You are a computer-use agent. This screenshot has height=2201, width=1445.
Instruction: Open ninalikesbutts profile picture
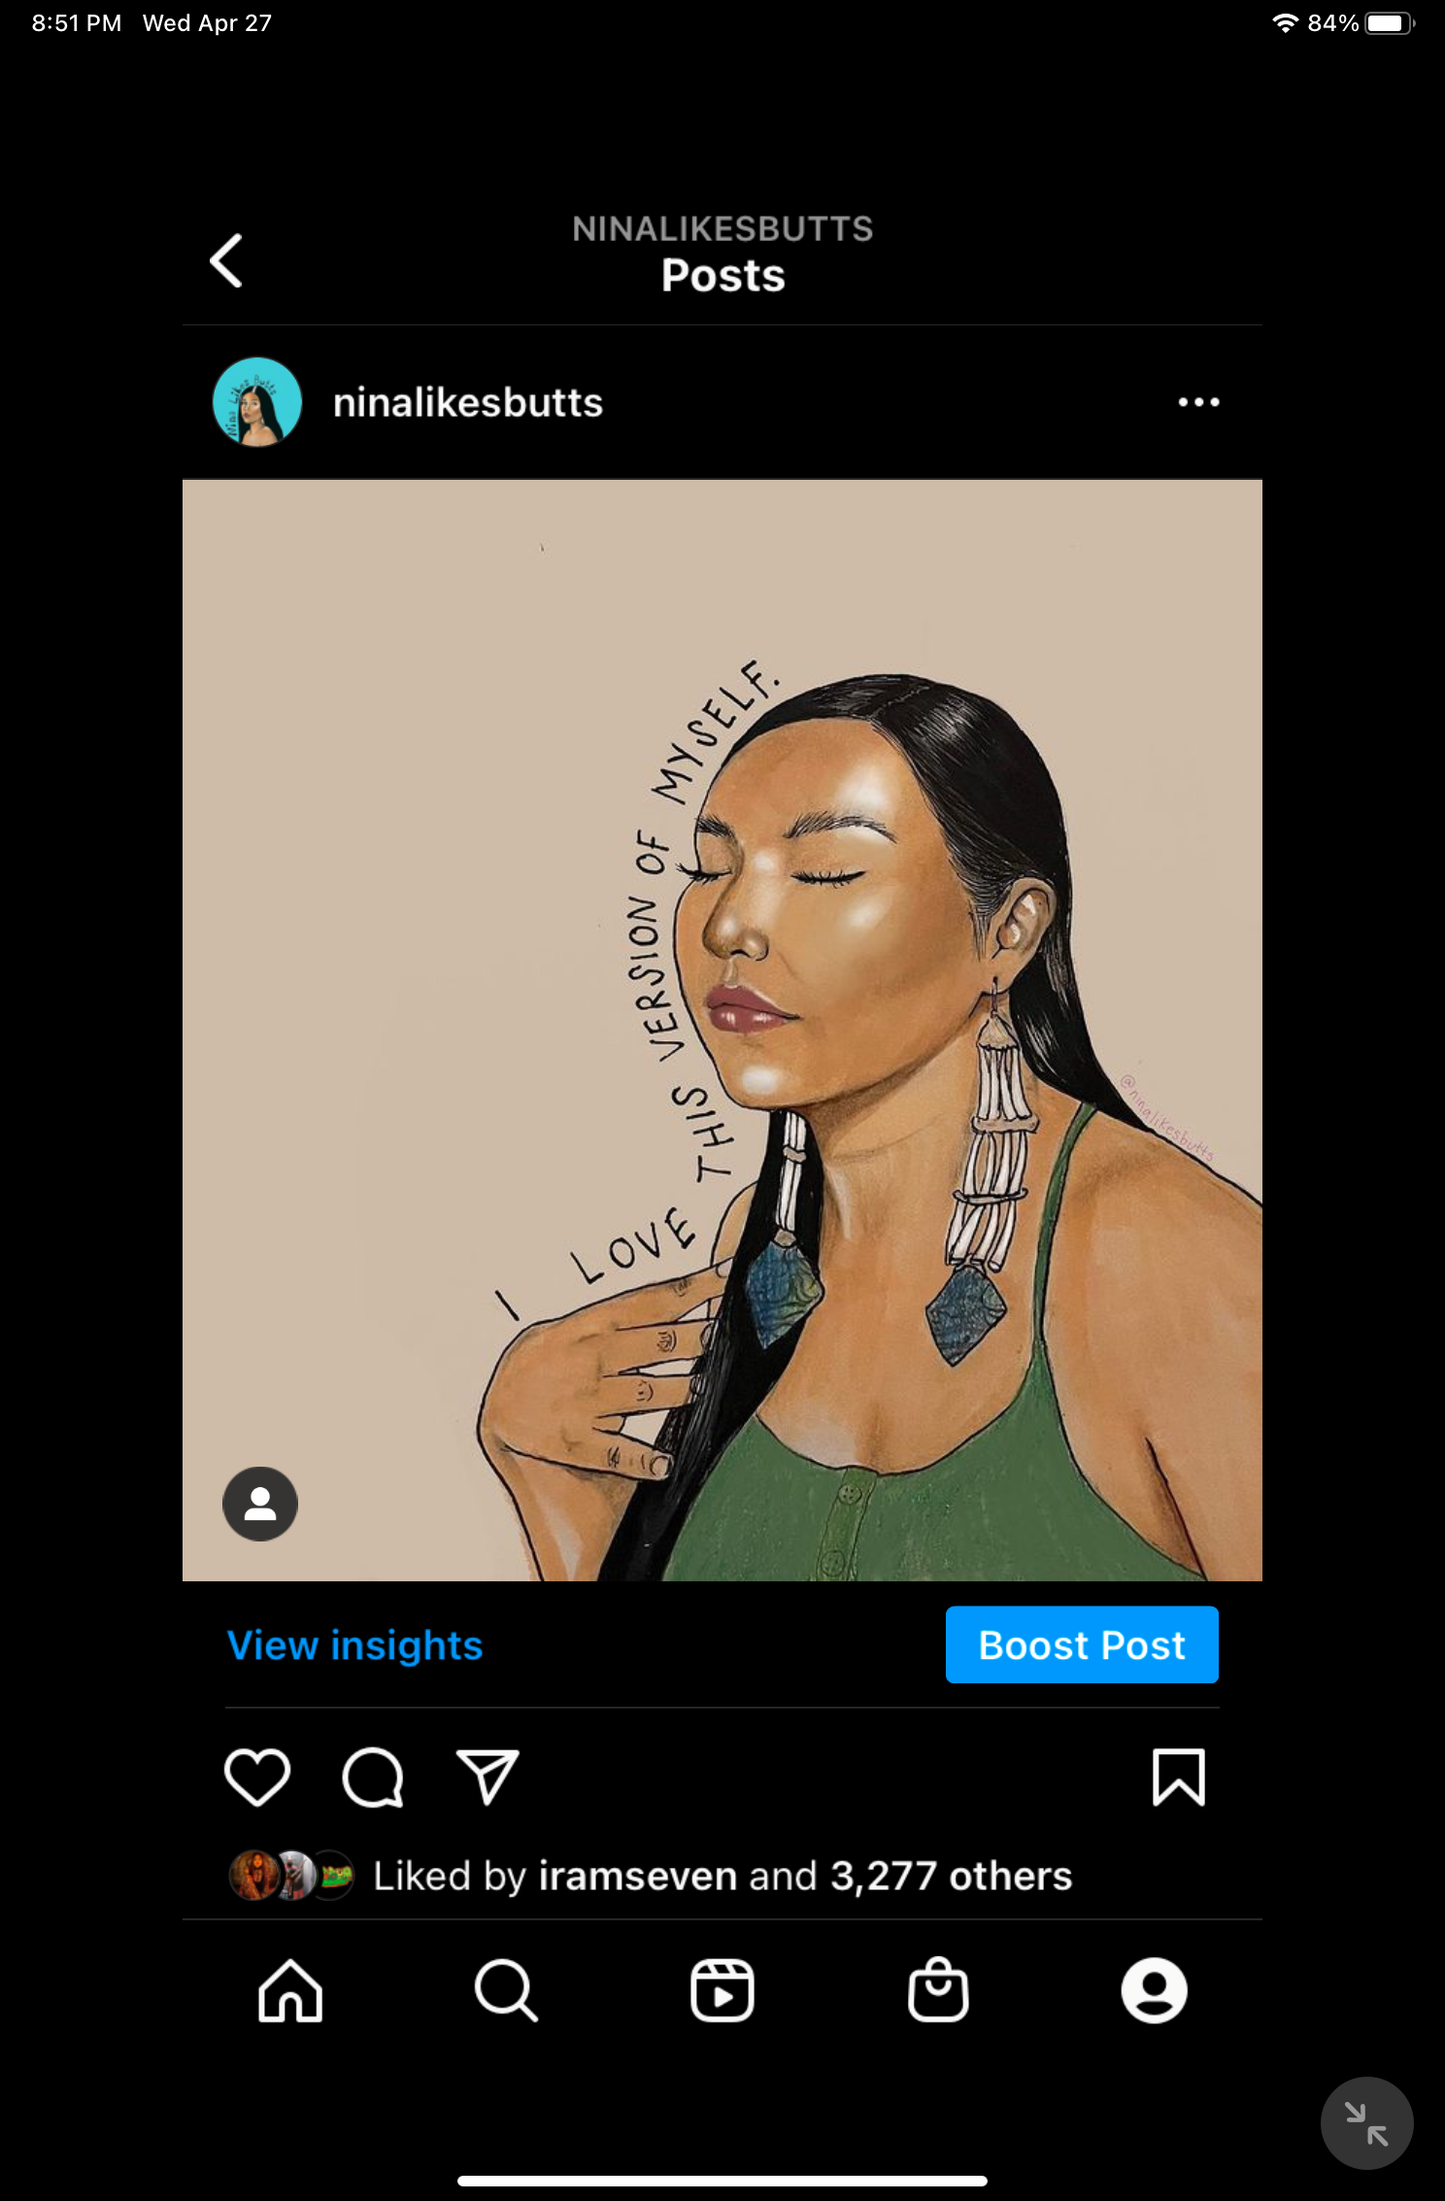click(x=257, y=402)
